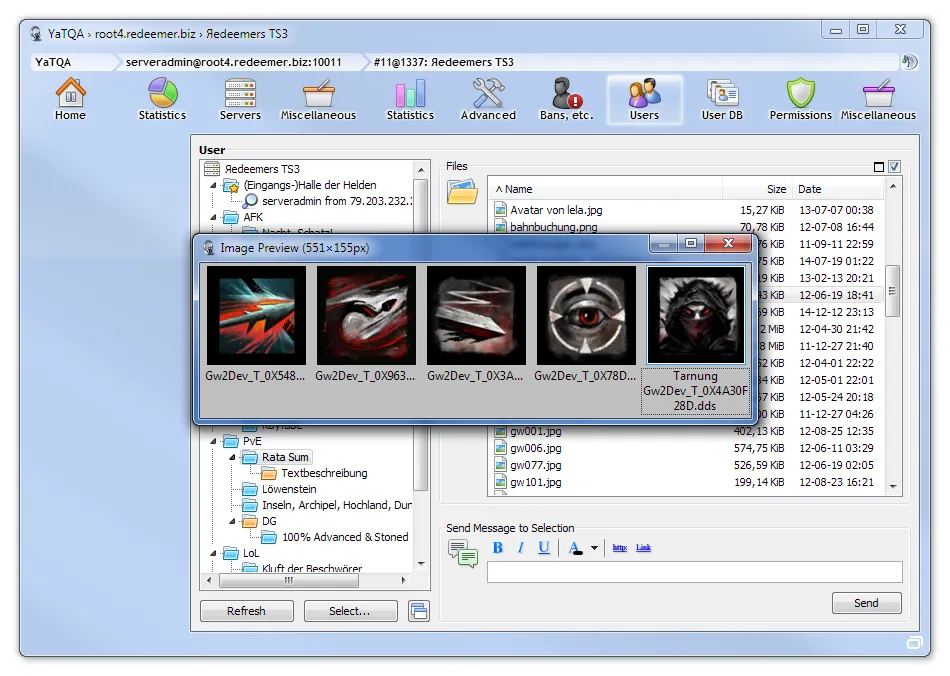Select the Löwenstein channel
Screen dimensions: 950x676
[x=289, y=489]
